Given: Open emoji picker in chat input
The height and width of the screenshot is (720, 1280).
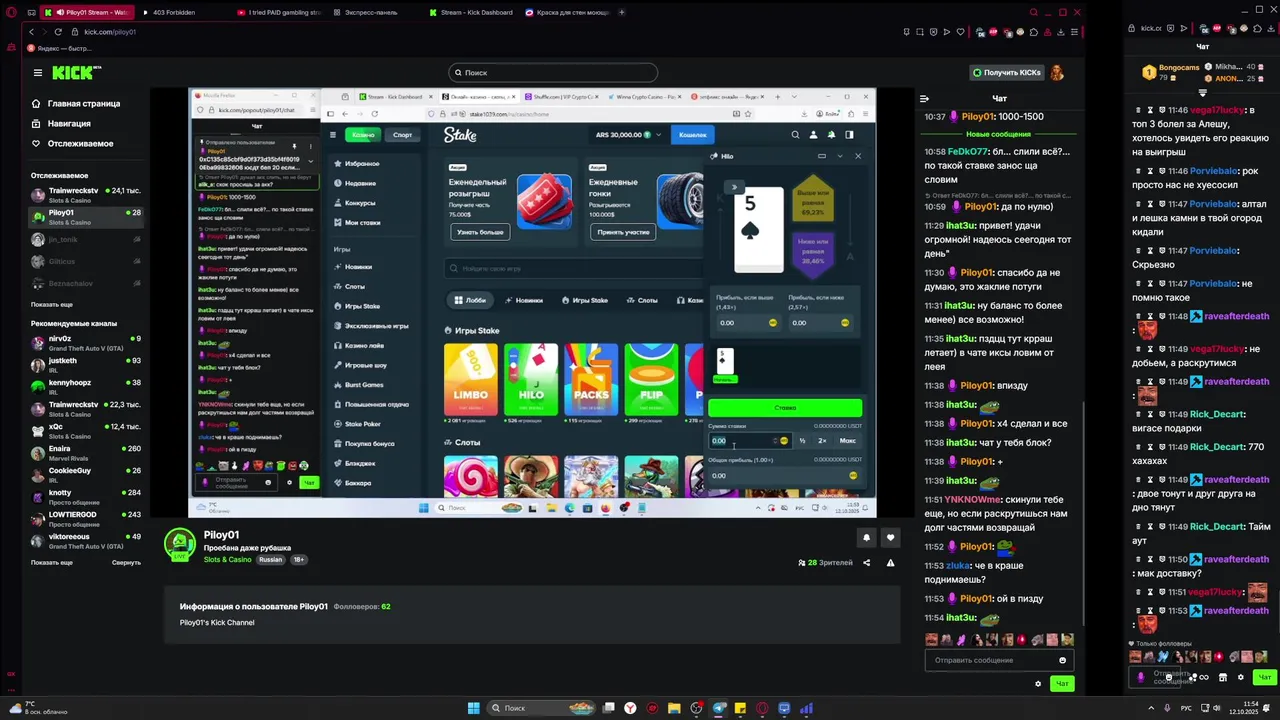Looking at the screenshot, I should pyautogui.click(x=1062, y=660).
